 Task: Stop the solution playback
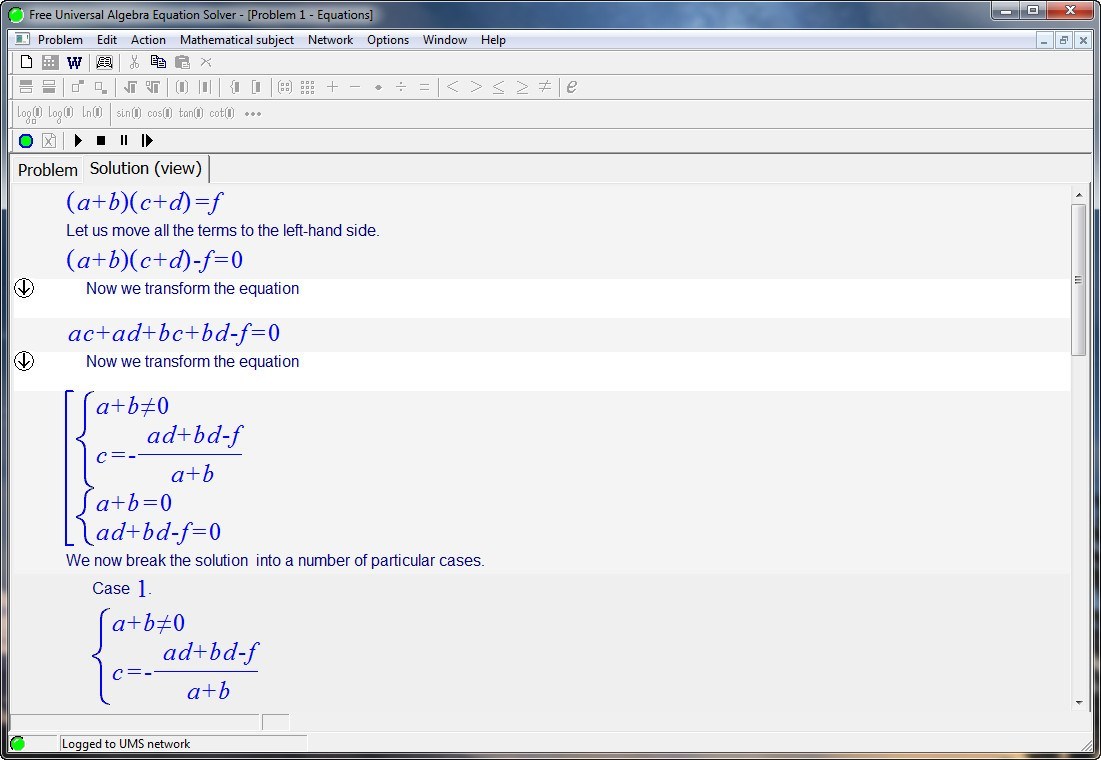(101, 141)
